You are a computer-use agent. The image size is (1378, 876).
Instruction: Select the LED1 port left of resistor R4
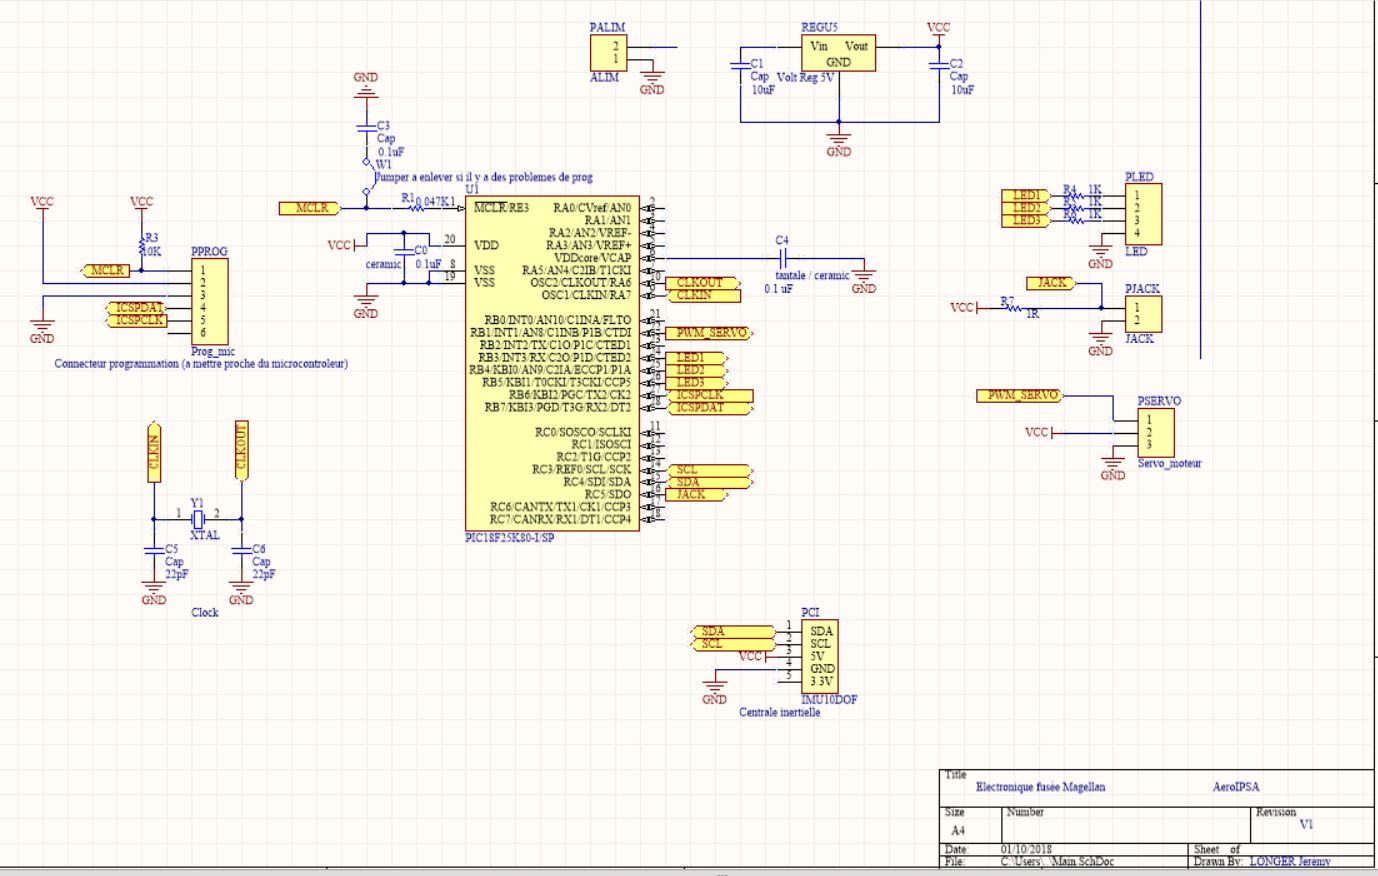pyautogui.click(x=1028, y=196)
